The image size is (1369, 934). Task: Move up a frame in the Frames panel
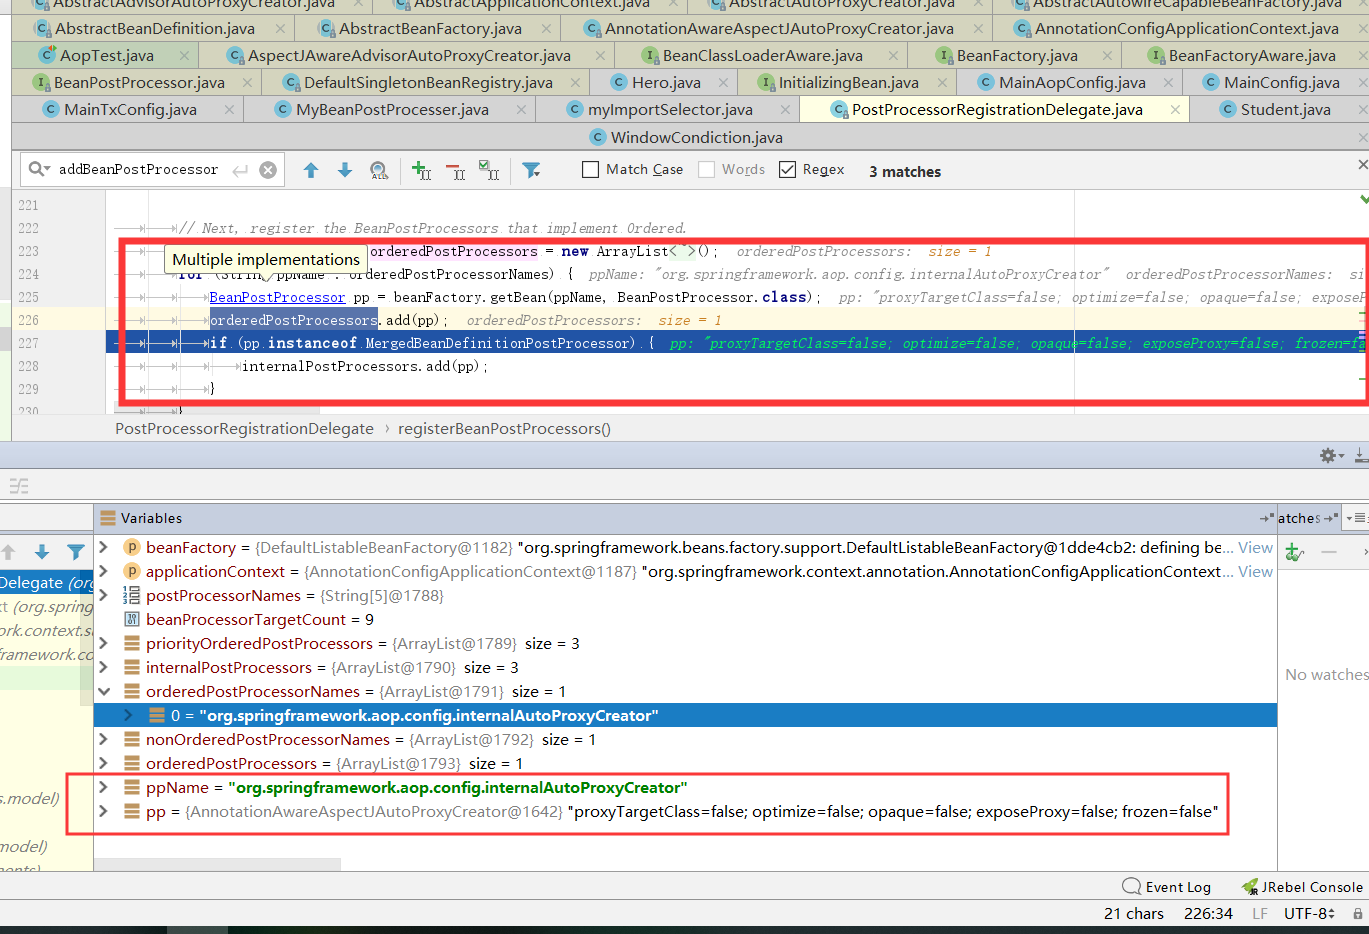8,552
